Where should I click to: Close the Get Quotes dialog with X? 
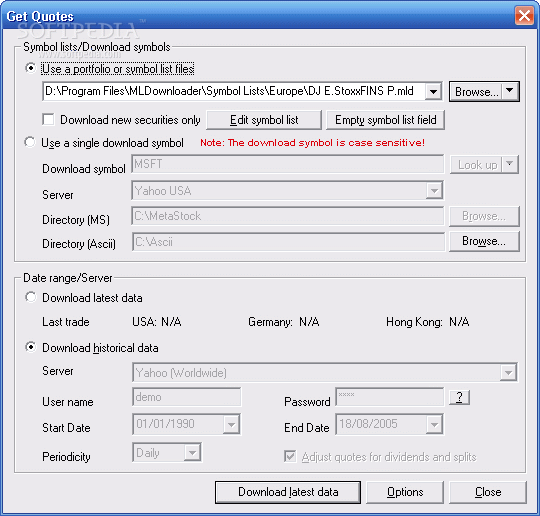pos(524,16)
